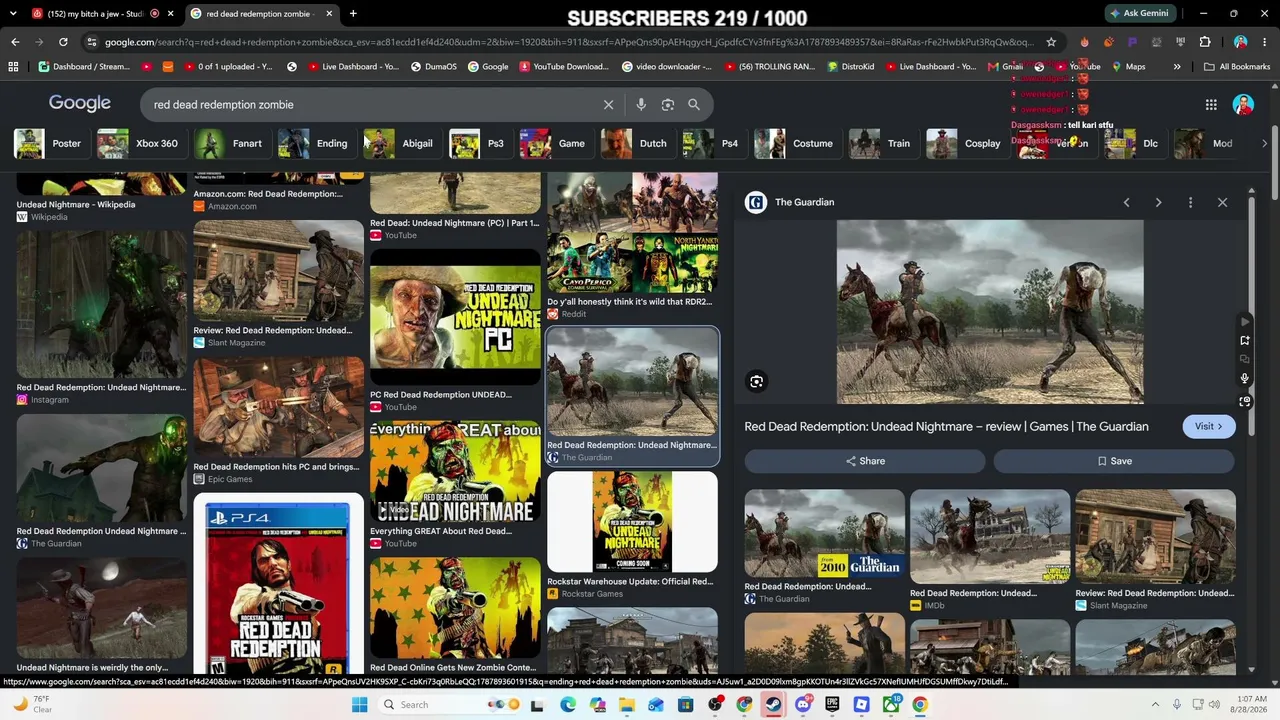Go to the previous image in the preview panel
This screenshot has height=720, width=1280.
point(1126,202)
